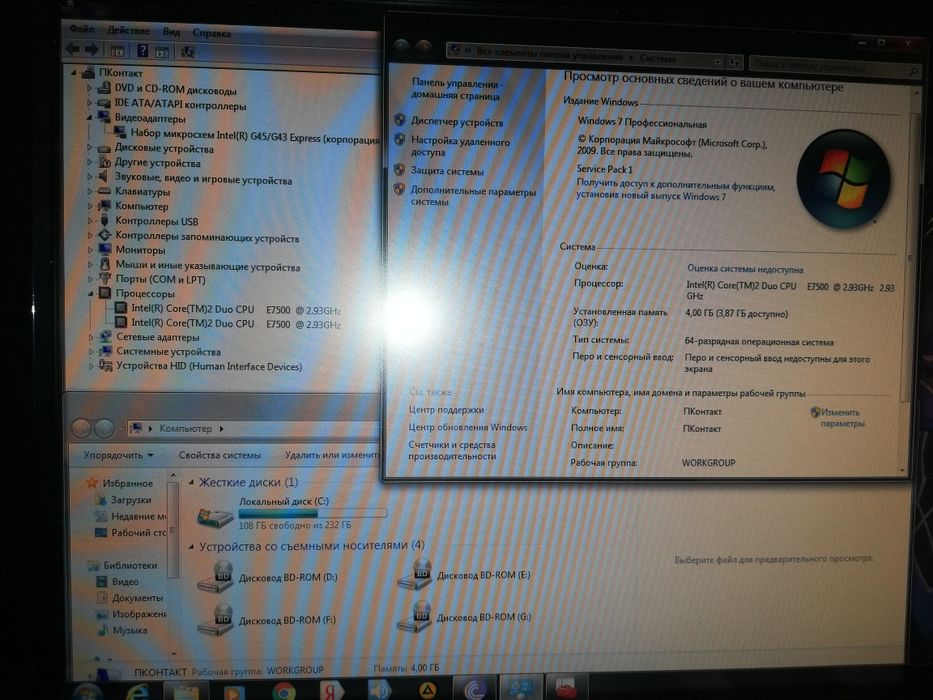Click Получить доступ к дополнительным функциям link

(x=675, y=190)
